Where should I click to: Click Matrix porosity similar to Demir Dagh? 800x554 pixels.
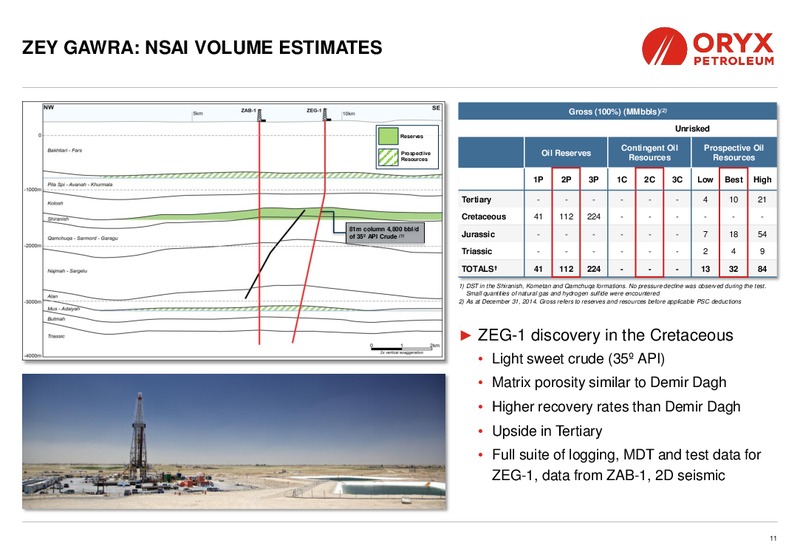[x=609, y=382]
